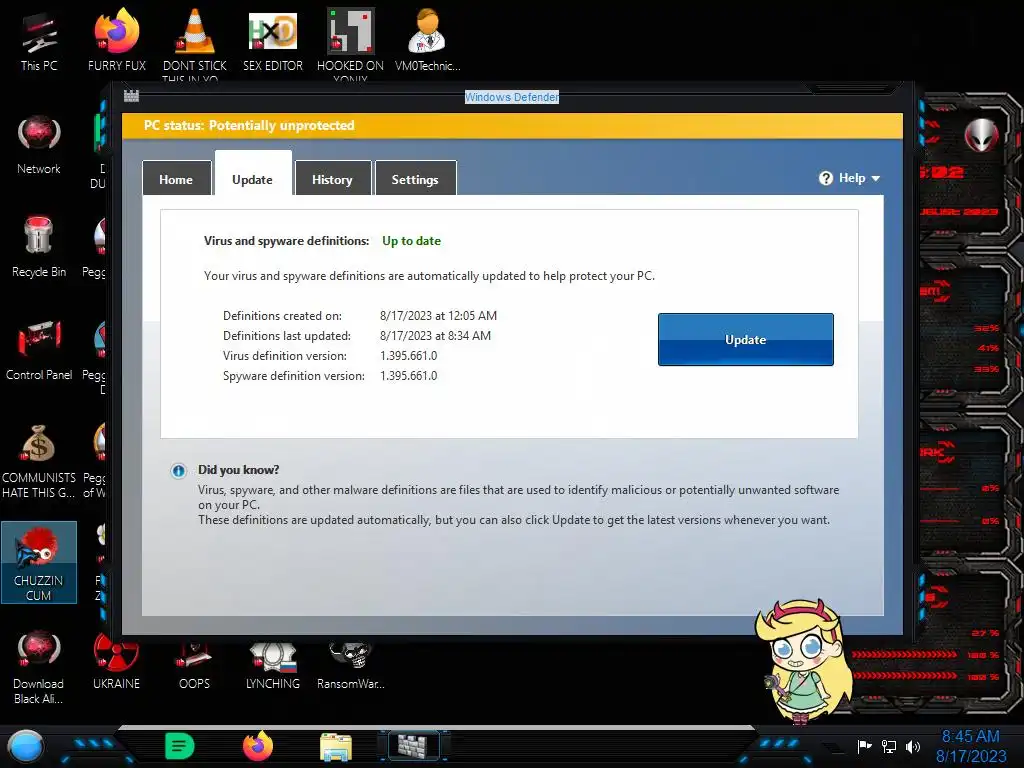Select the CHUZZIN CUM desktop icon
1024x768 pixels.
[x=39, y=563]
